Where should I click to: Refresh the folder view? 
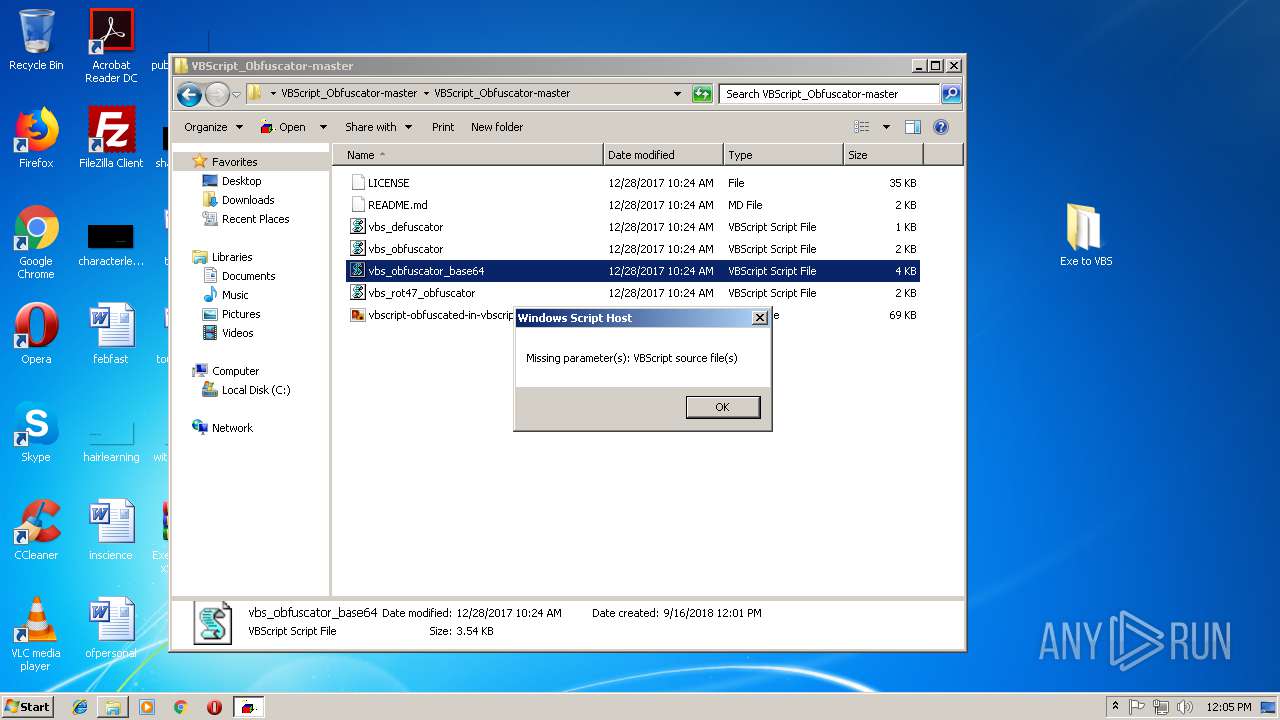pyautogui.click(x=702, y=94)
